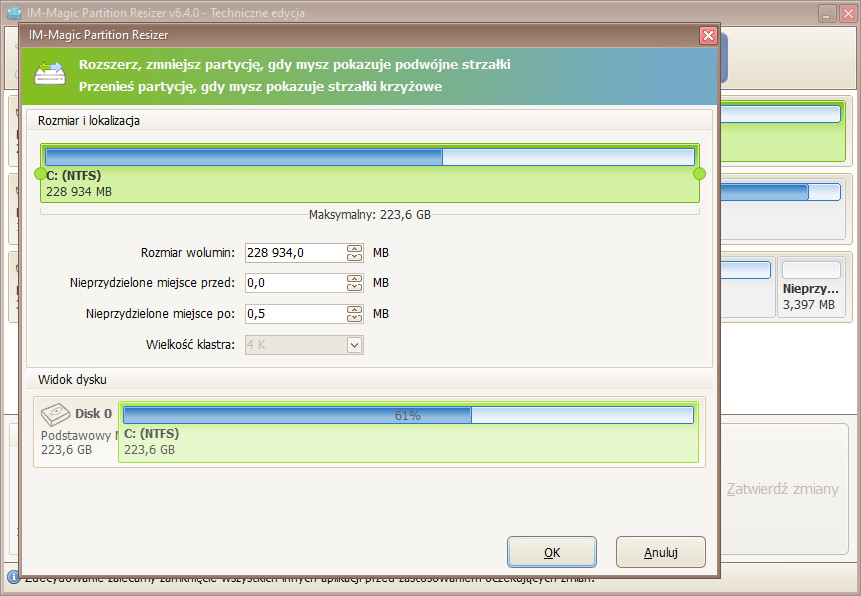The image size is (861, 596).
Task: Click the 61% usage bar in disk view
Action: click(408, 415)
